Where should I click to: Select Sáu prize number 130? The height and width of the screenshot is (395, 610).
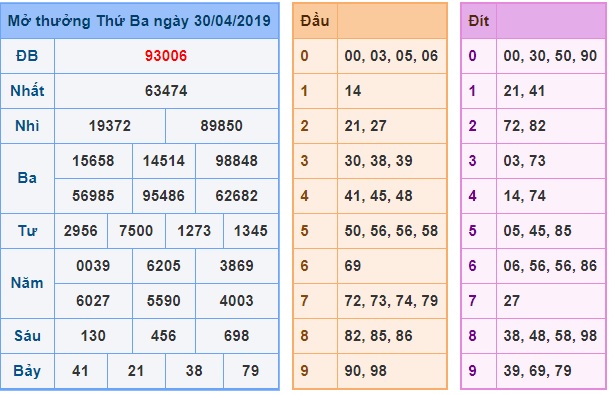coord(93,336)
